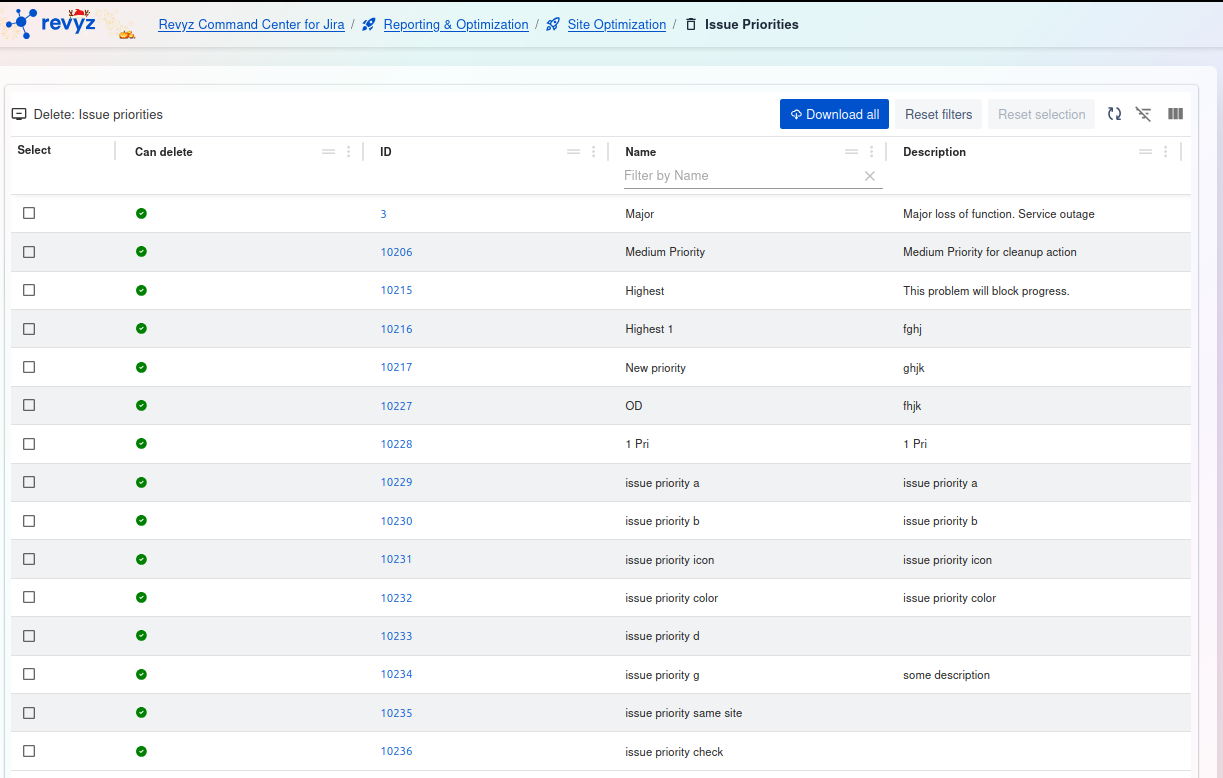This screenshot has width=1223, height=778.
Task: Click the refresh table icon
Action: [x=1114, y=114]
